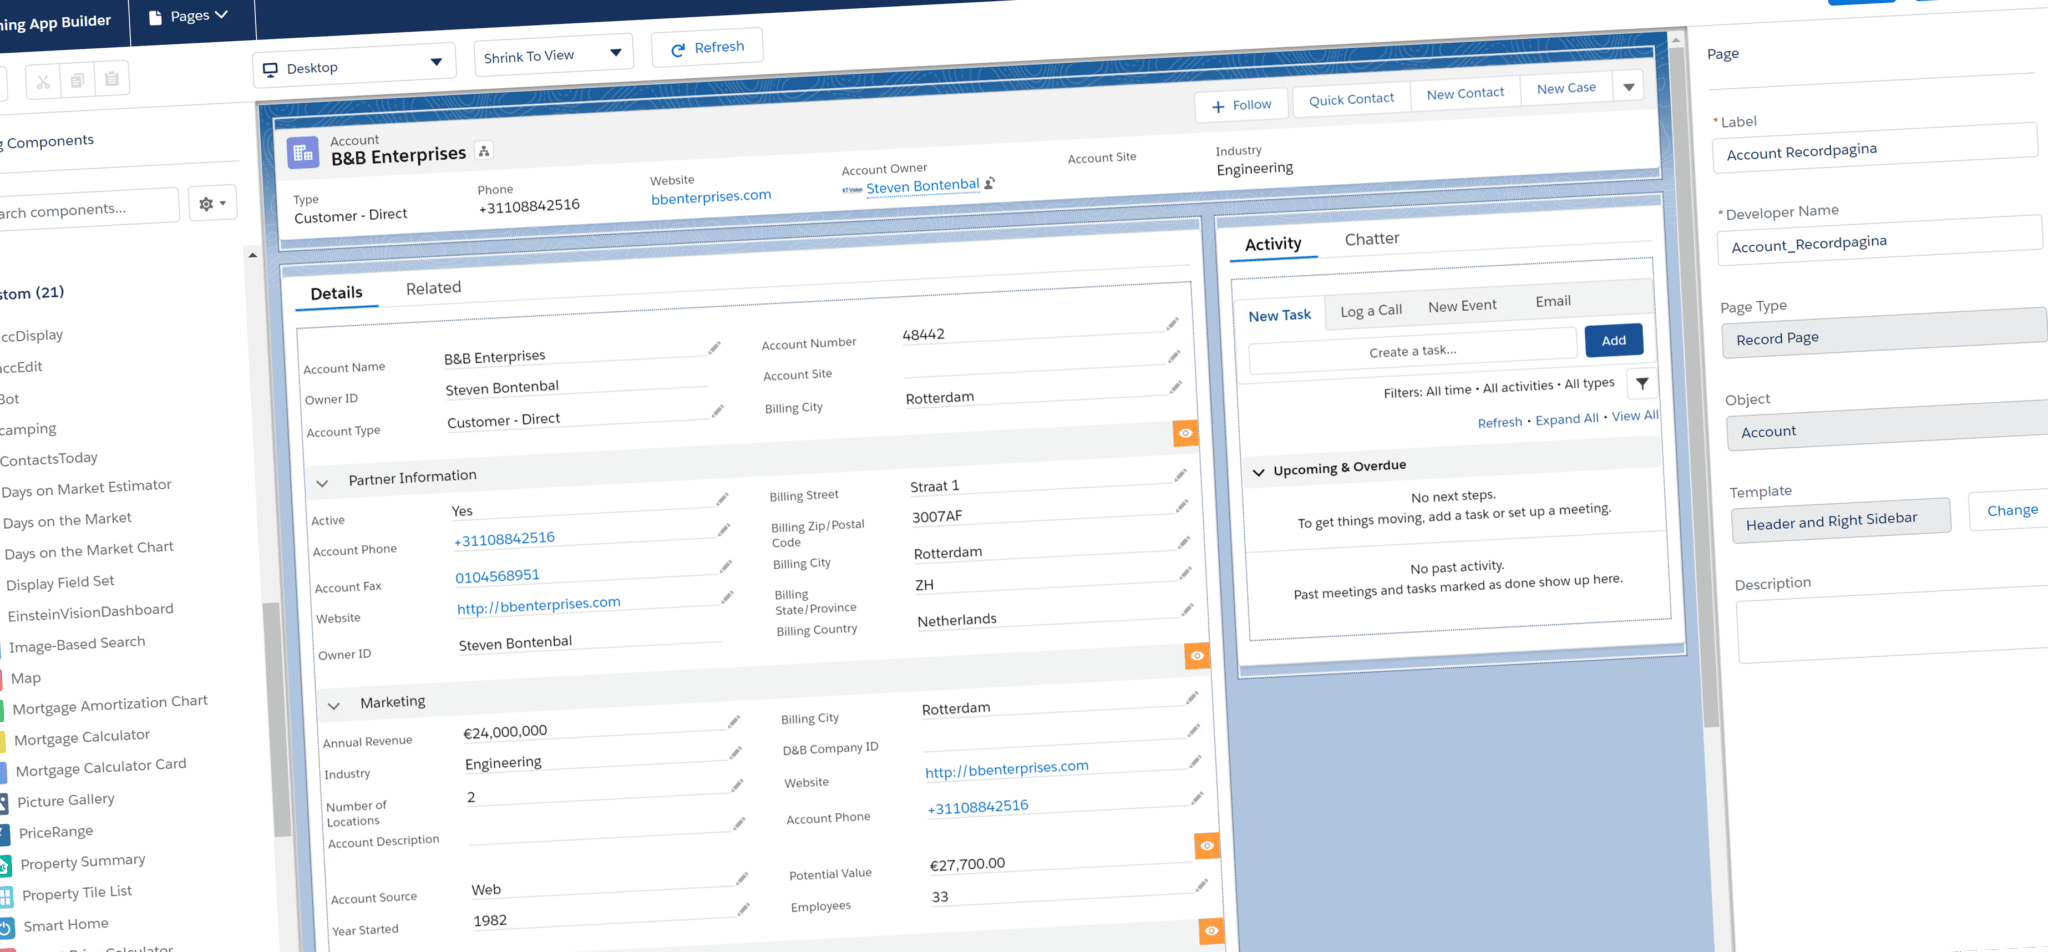The height and width of the screenshot is (952, 2048).
Task: Click the New Contact button
Action: [x=1465, y=93]
